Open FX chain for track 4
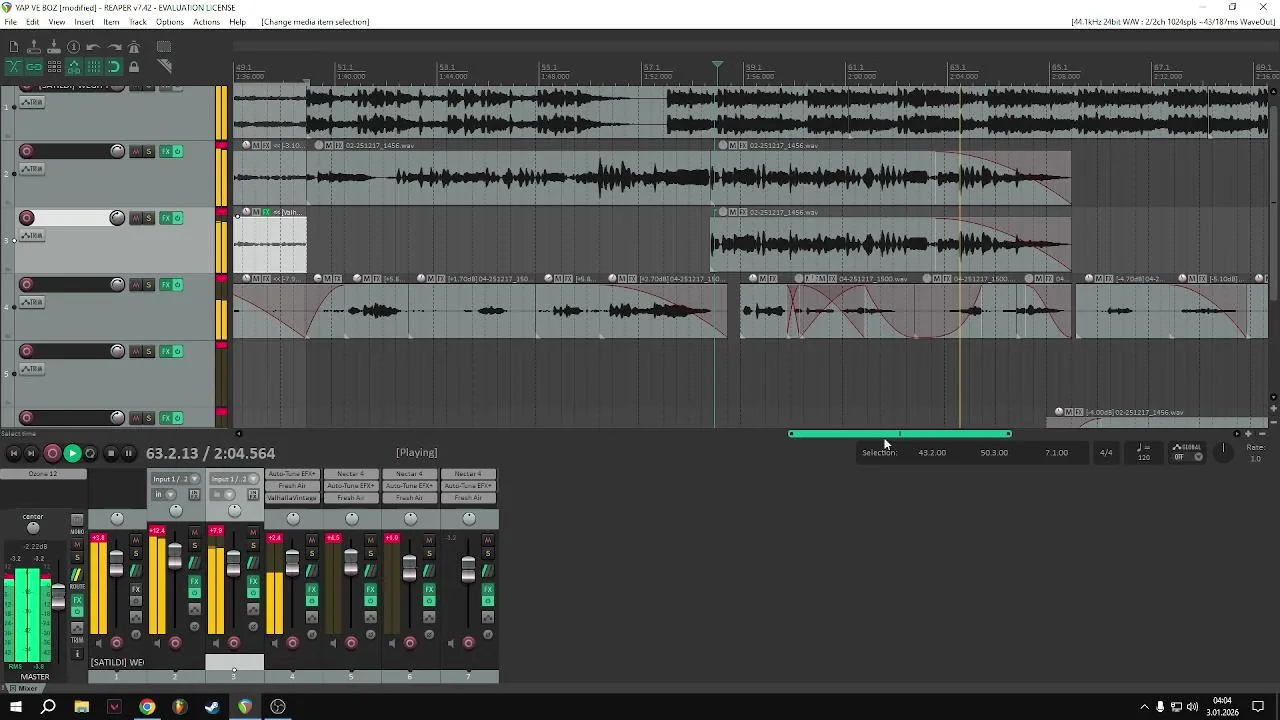 click(166, 284)
